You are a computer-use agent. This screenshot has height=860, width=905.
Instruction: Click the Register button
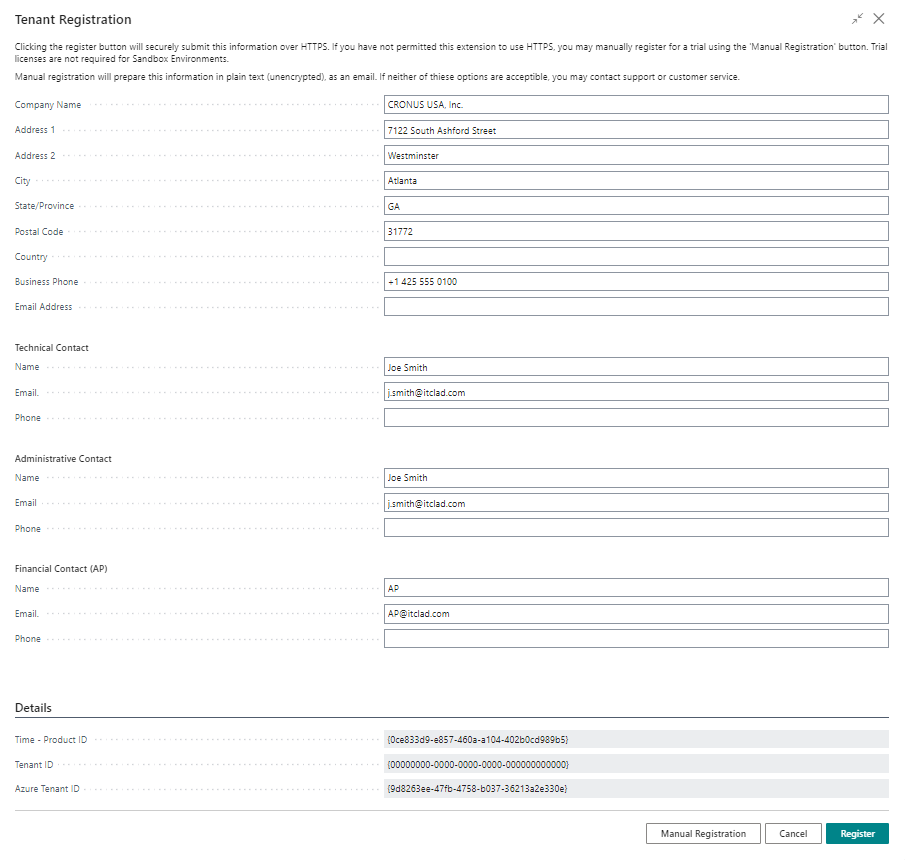857,833
